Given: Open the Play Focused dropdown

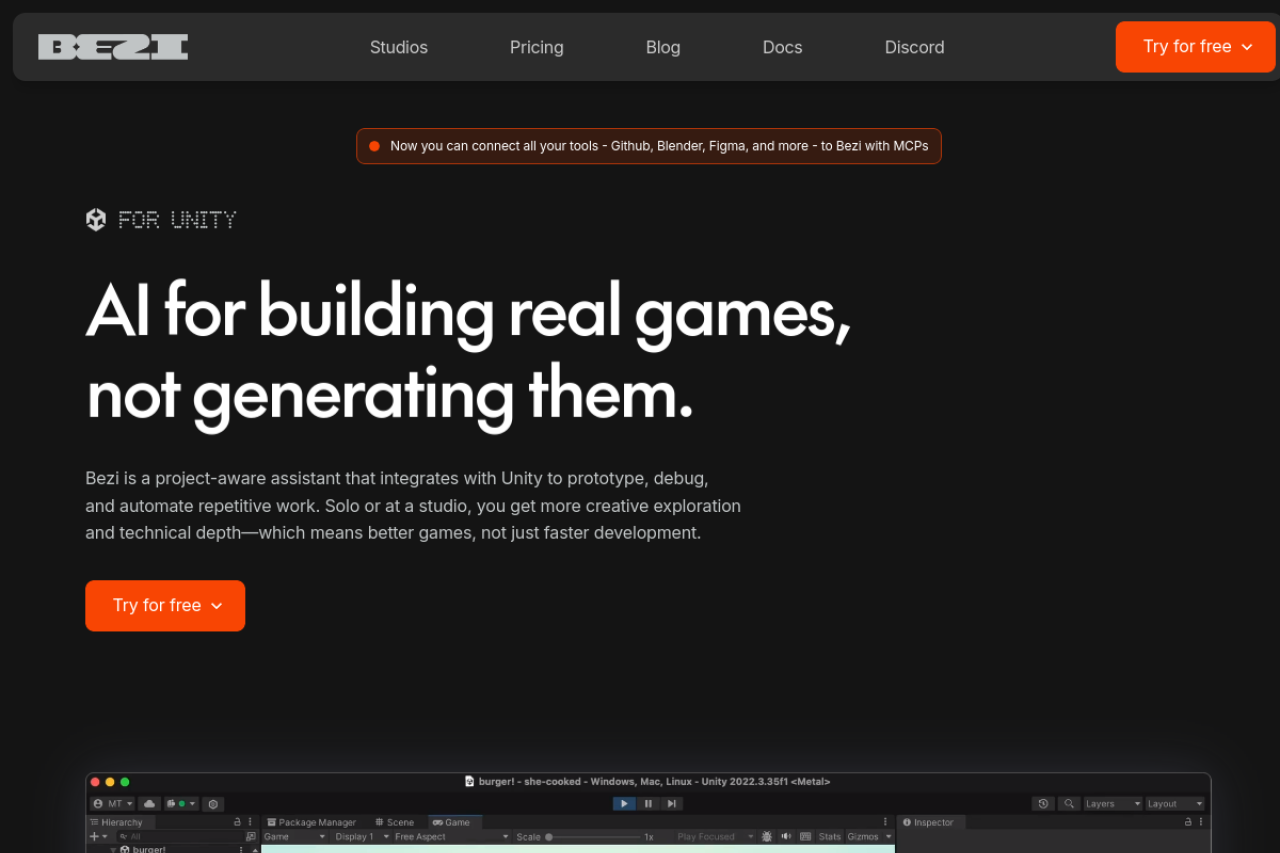Looking at the screenshot, I should coord(715,837).
